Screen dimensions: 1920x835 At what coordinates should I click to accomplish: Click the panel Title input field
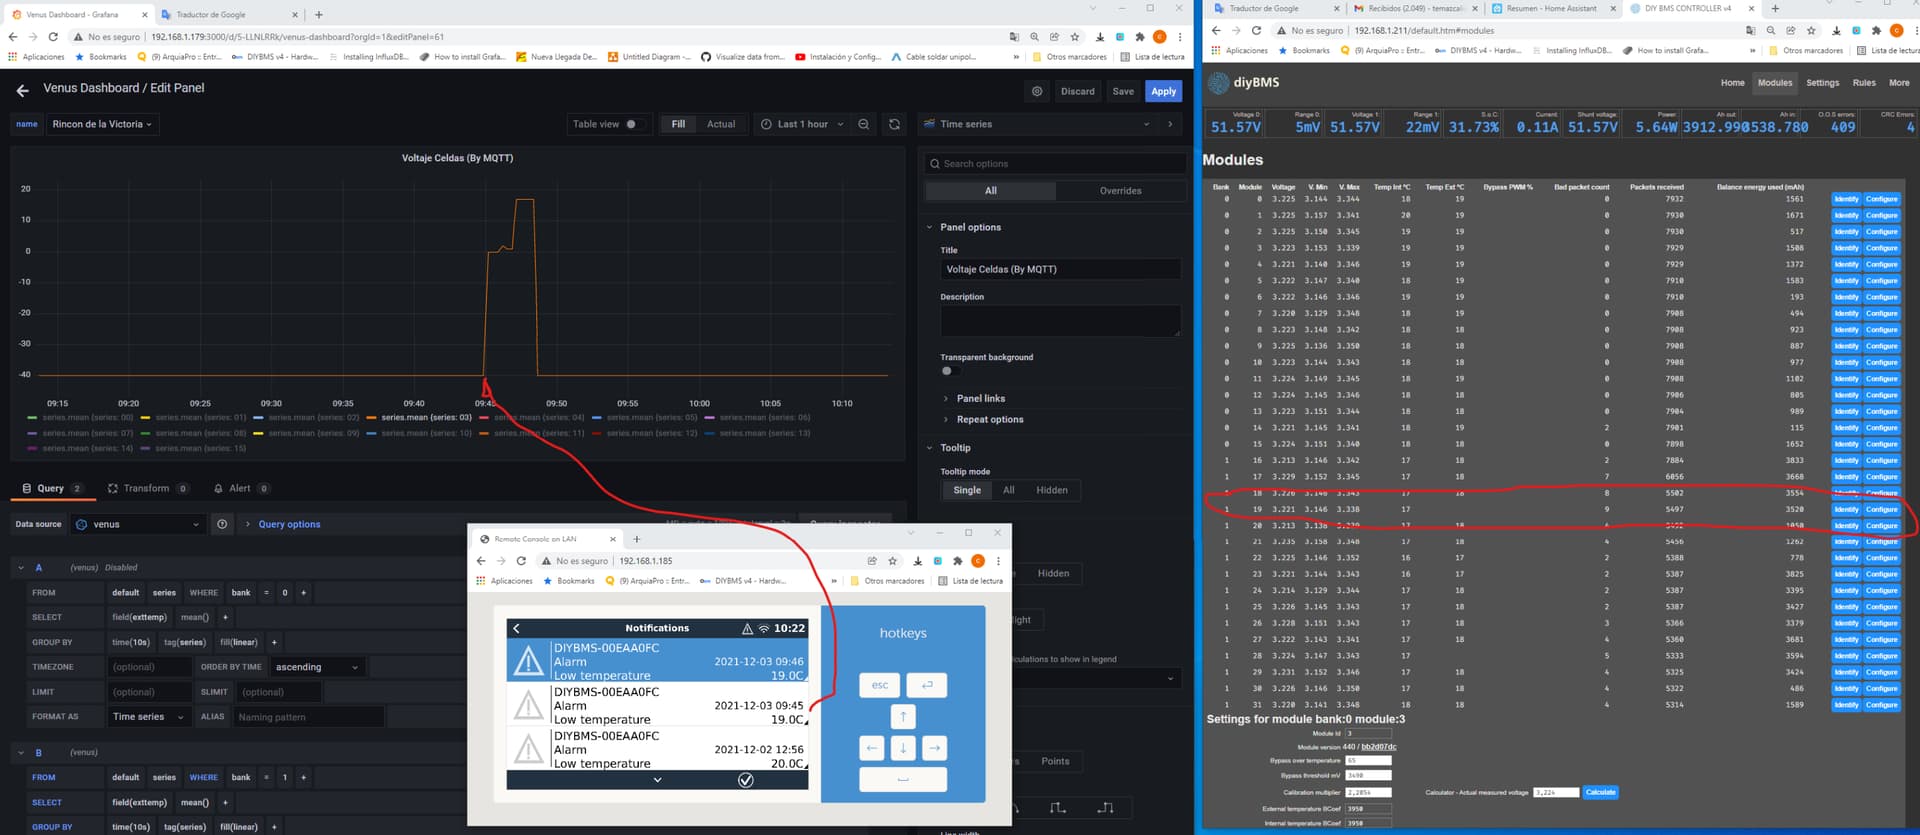pyautogui.click(x=1060, y=269)
